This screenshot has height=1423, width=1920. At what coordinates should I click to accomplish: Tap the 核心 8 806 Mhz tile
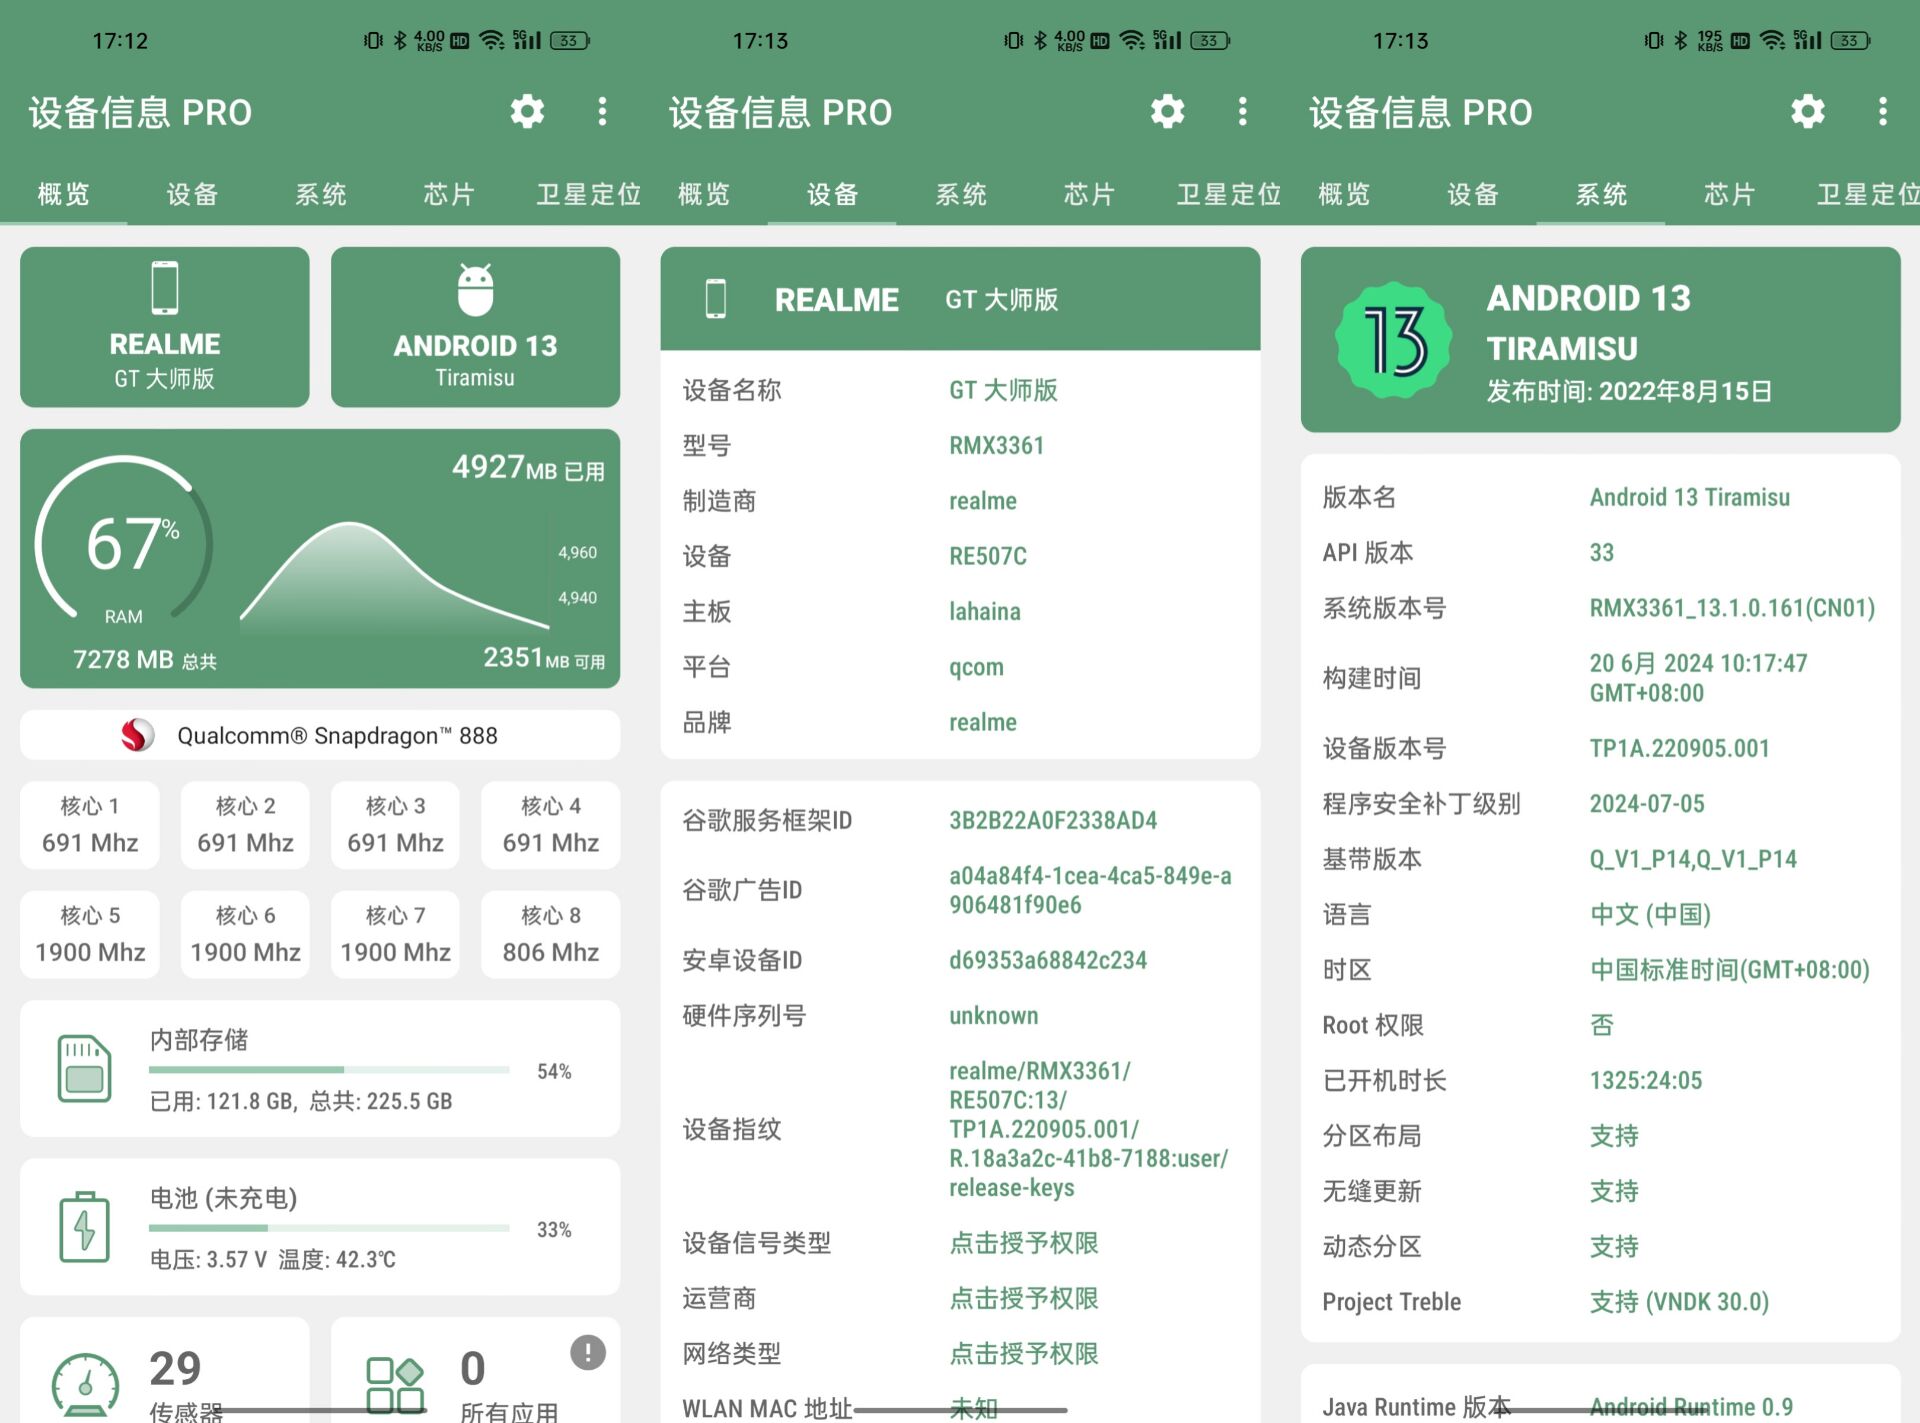(x=551, y=934)
